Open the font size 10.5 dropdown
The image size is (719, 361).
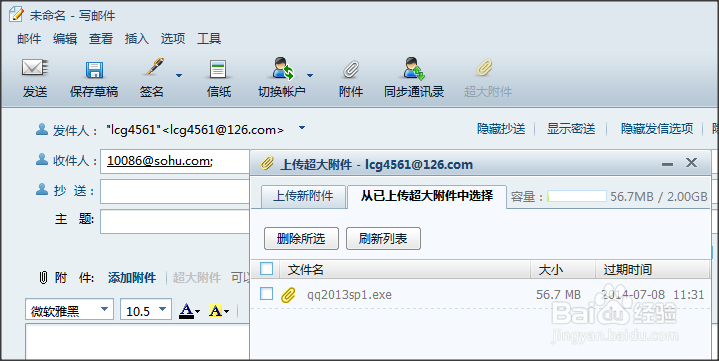(x=162, y=309)
